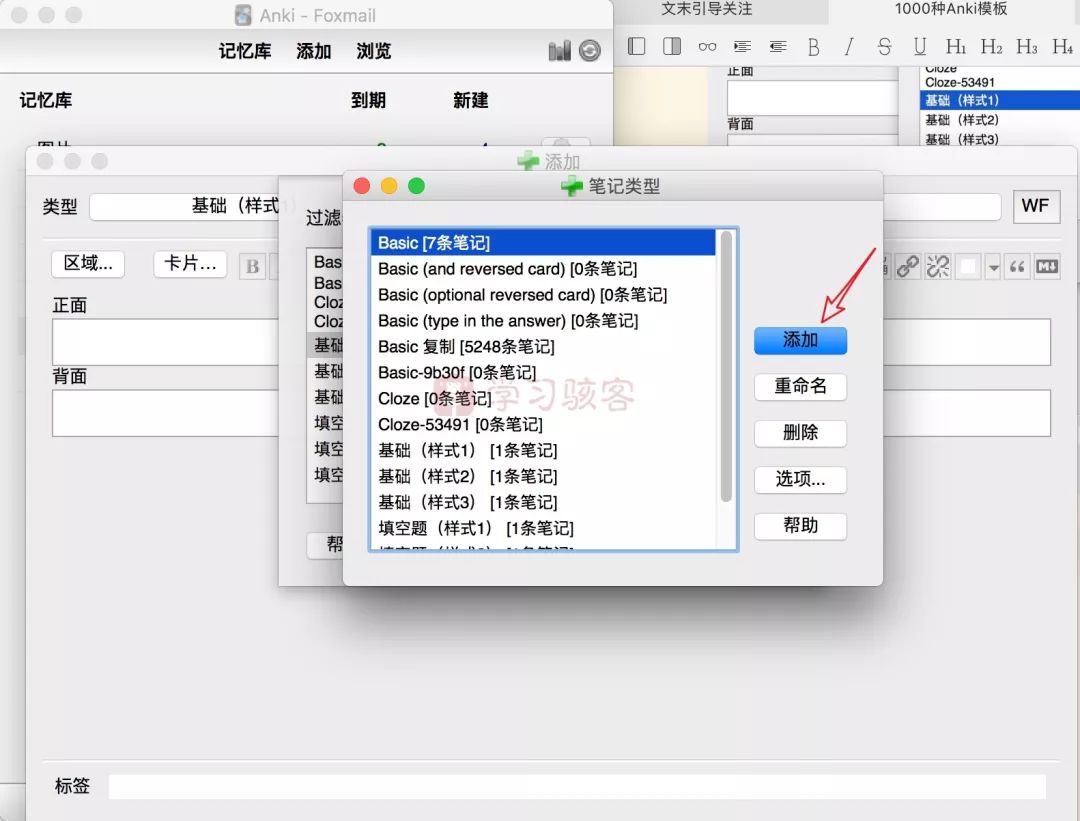Open 记忆库 decks in Anki toolbar
Viewport: 1080px width, 821px height.
(x=245, y=51)
